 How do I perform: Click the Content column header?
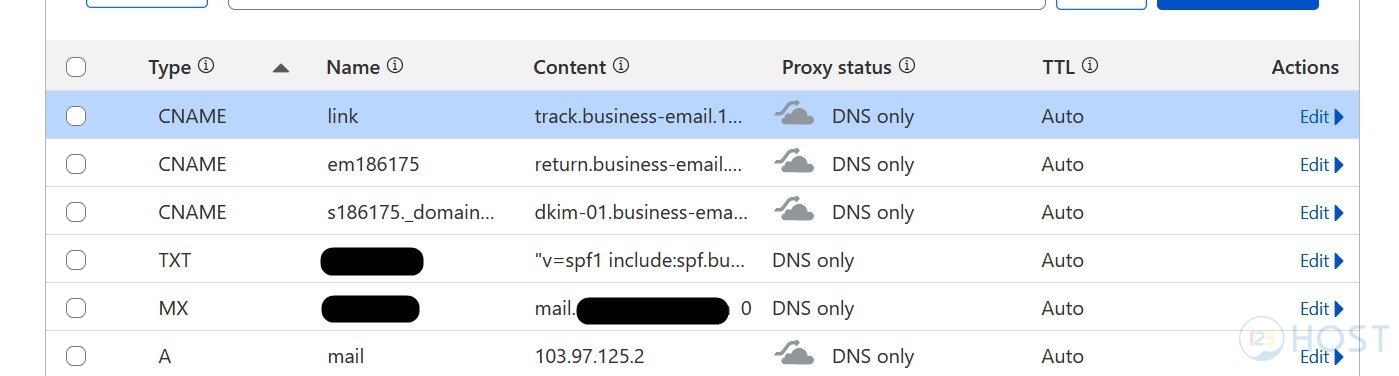click(x=570, y=67)
